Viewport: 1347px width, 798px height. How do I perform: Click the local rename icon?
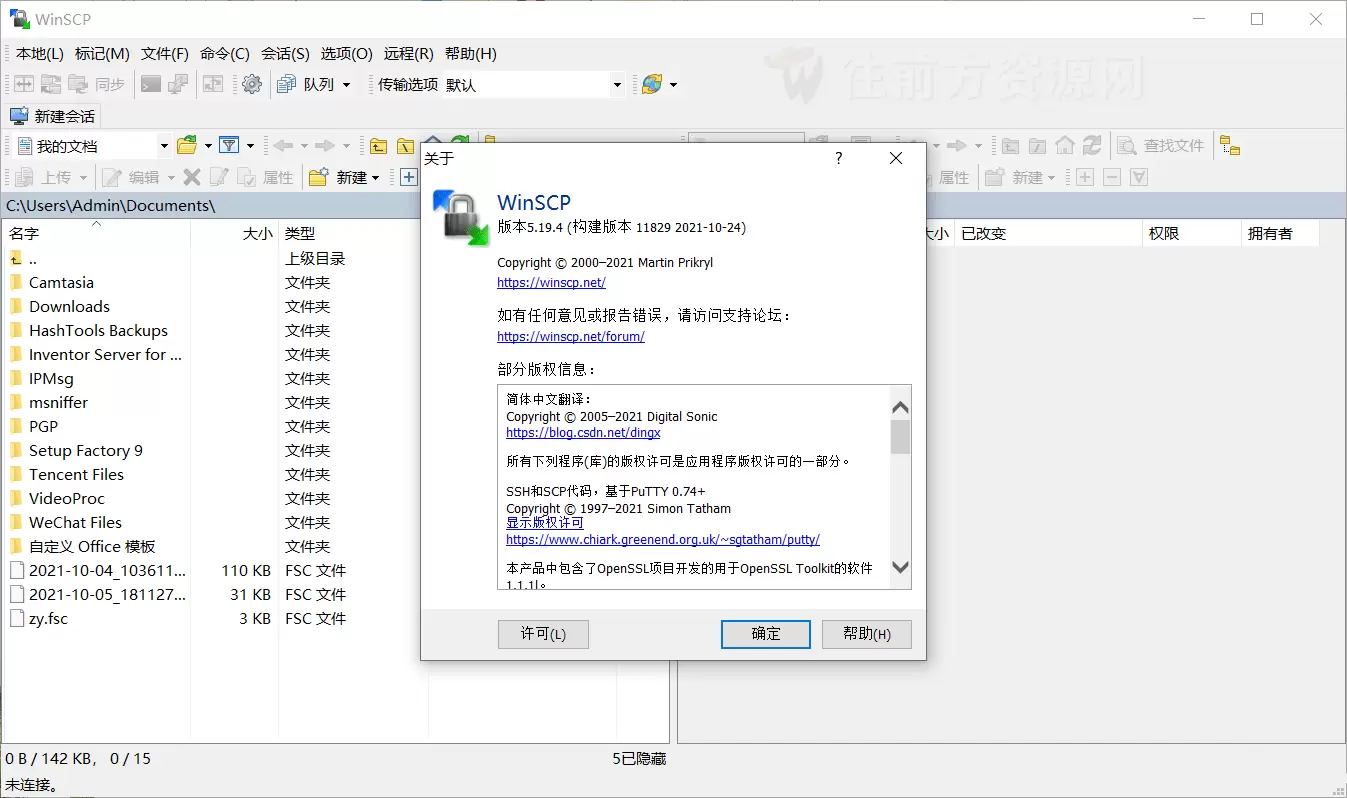pos(219,177)
